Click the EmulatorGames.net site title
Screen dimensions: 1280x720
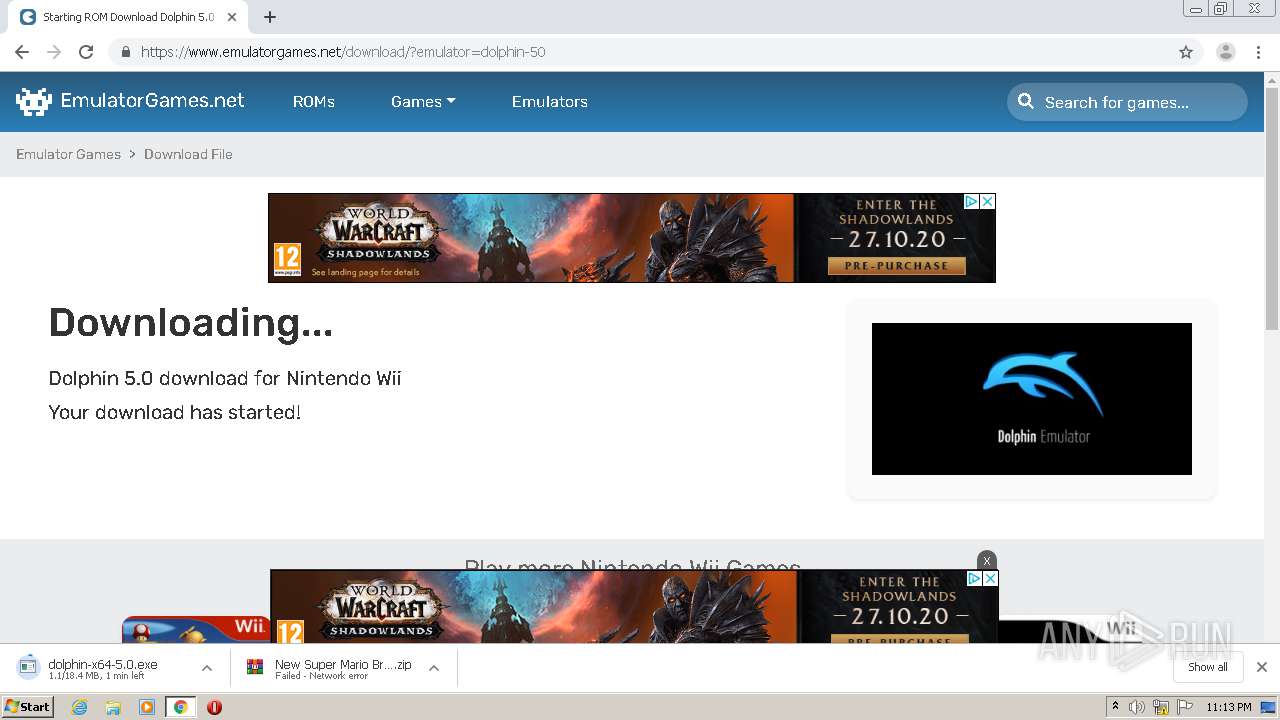coord(152,100)
